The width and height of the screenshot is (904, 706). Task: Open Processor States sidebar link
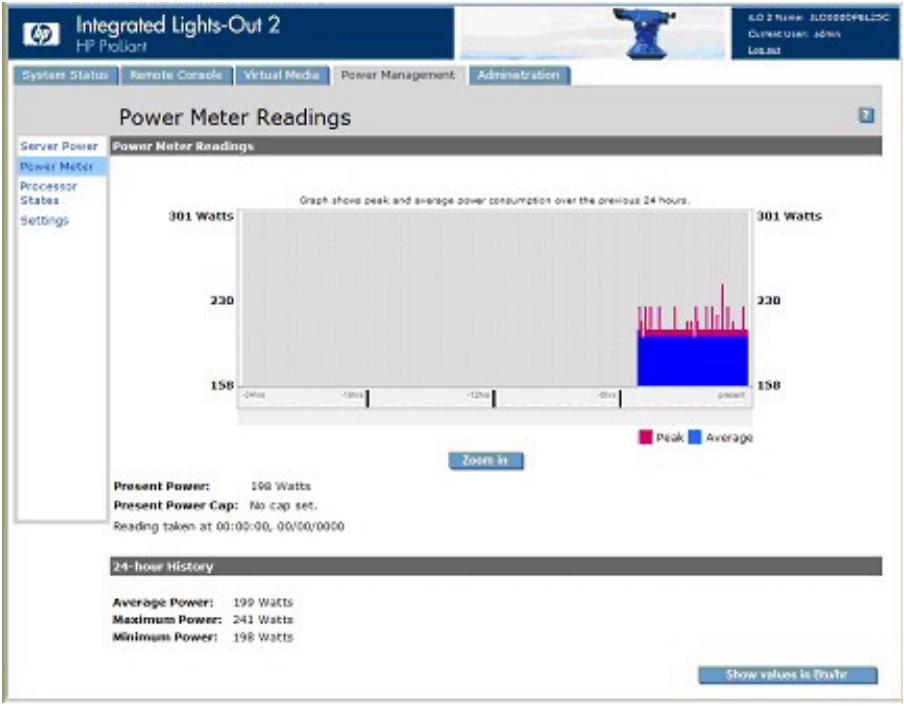(48, 193)
